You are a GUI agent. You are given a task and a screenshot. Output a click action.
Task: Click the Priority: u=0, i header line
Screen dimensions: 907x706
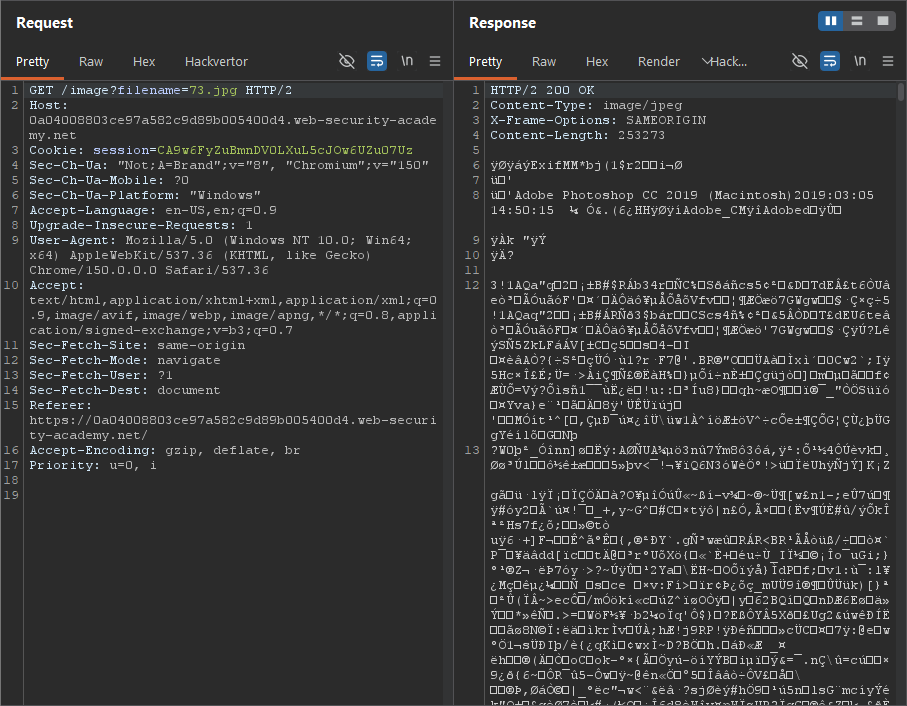pos(93,465)
